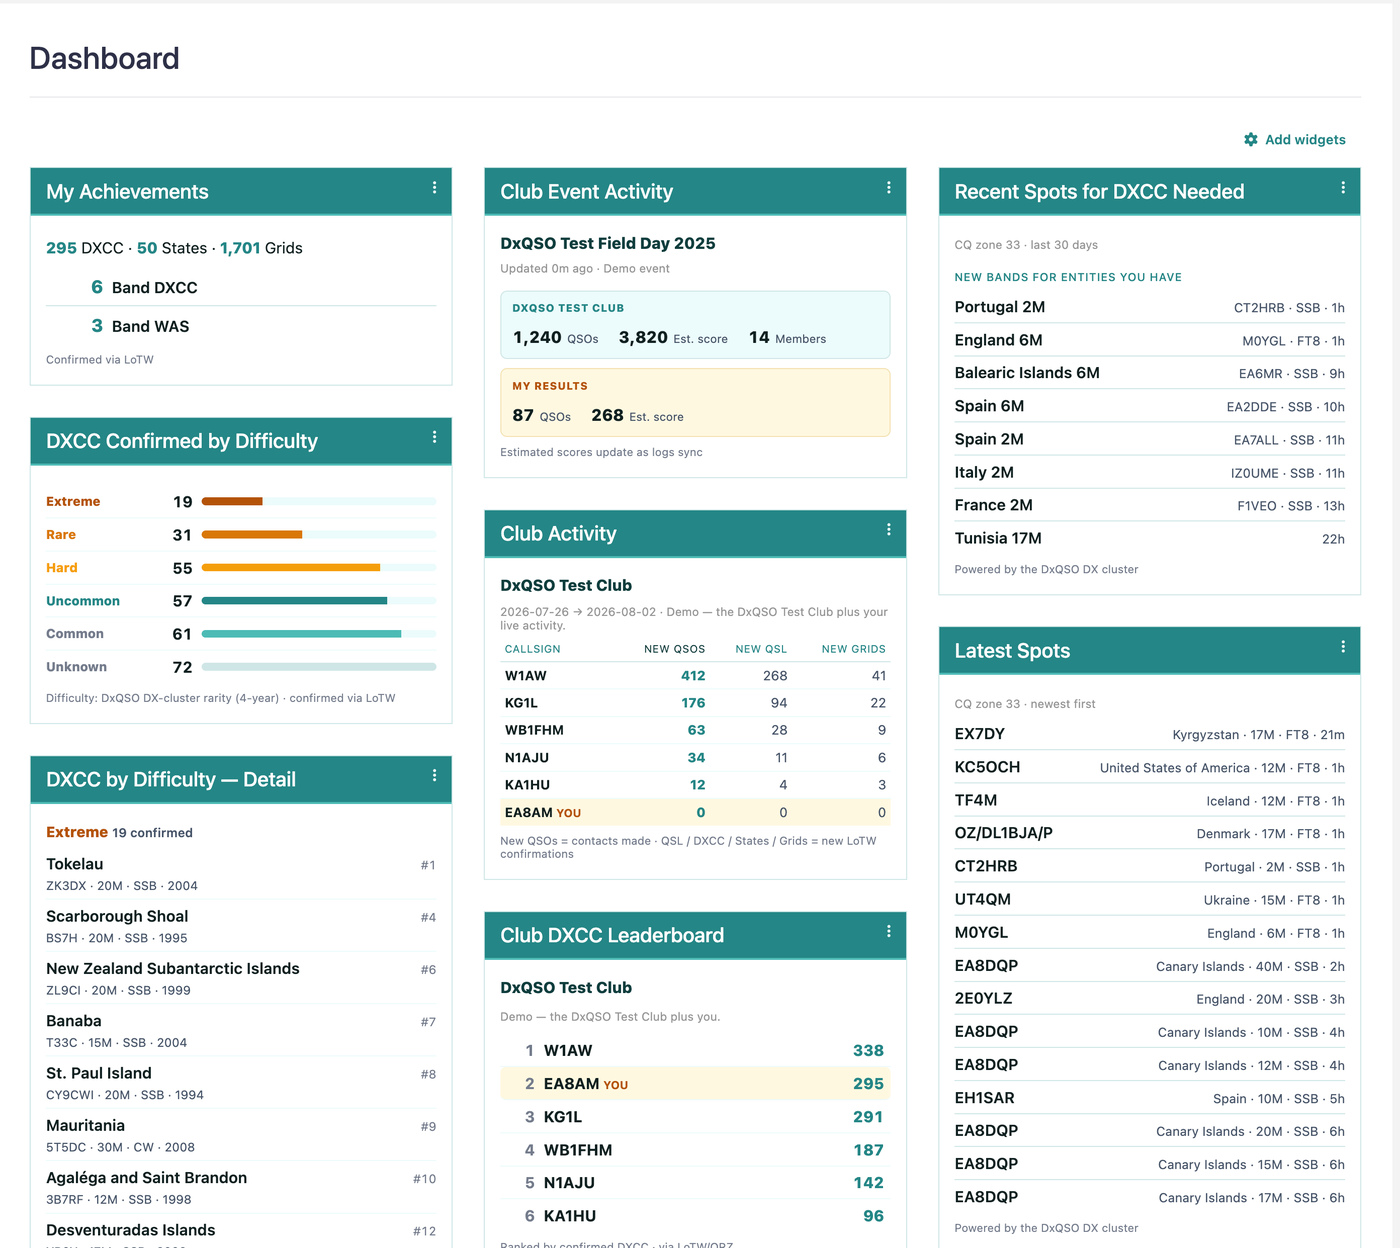Click the KC5OCH latest spot

[1149, 767]
